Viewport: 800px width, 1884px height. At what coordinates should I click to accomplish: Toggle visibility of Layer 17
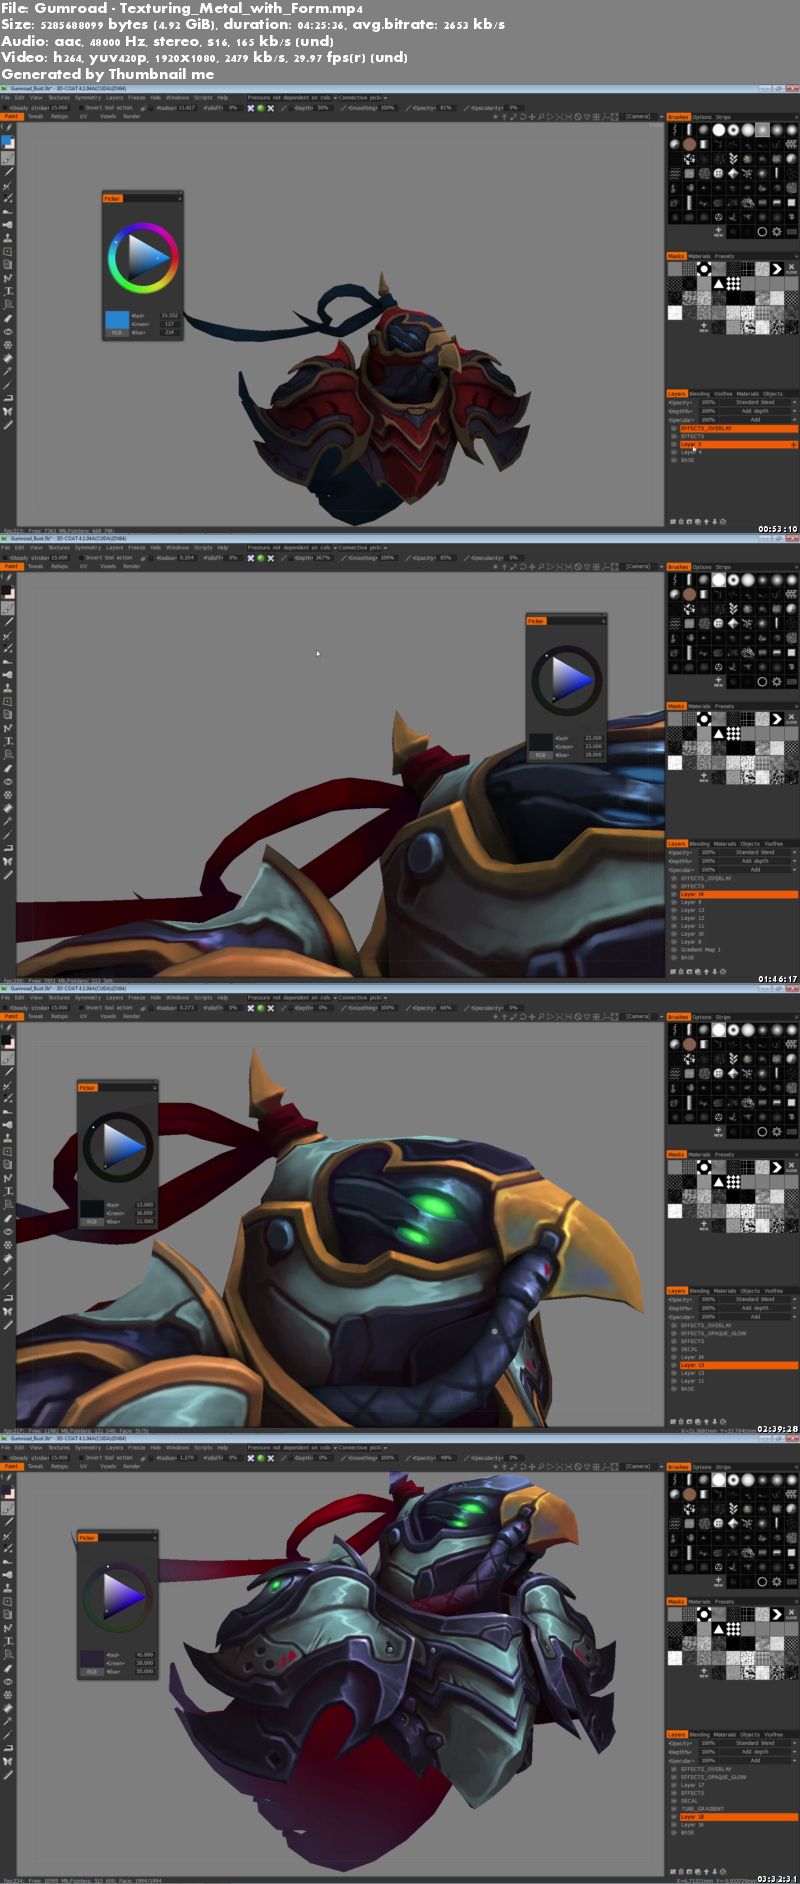tap(674, 1785)
